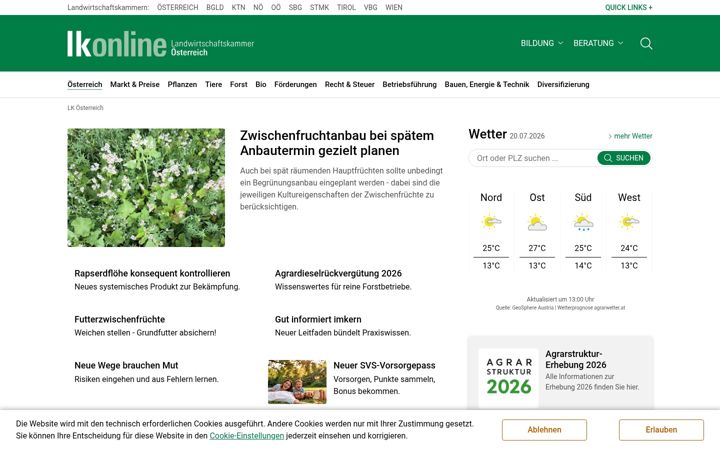
Task: Click the Agrarstruktur 2026 logo image
Action: (509, 377)
